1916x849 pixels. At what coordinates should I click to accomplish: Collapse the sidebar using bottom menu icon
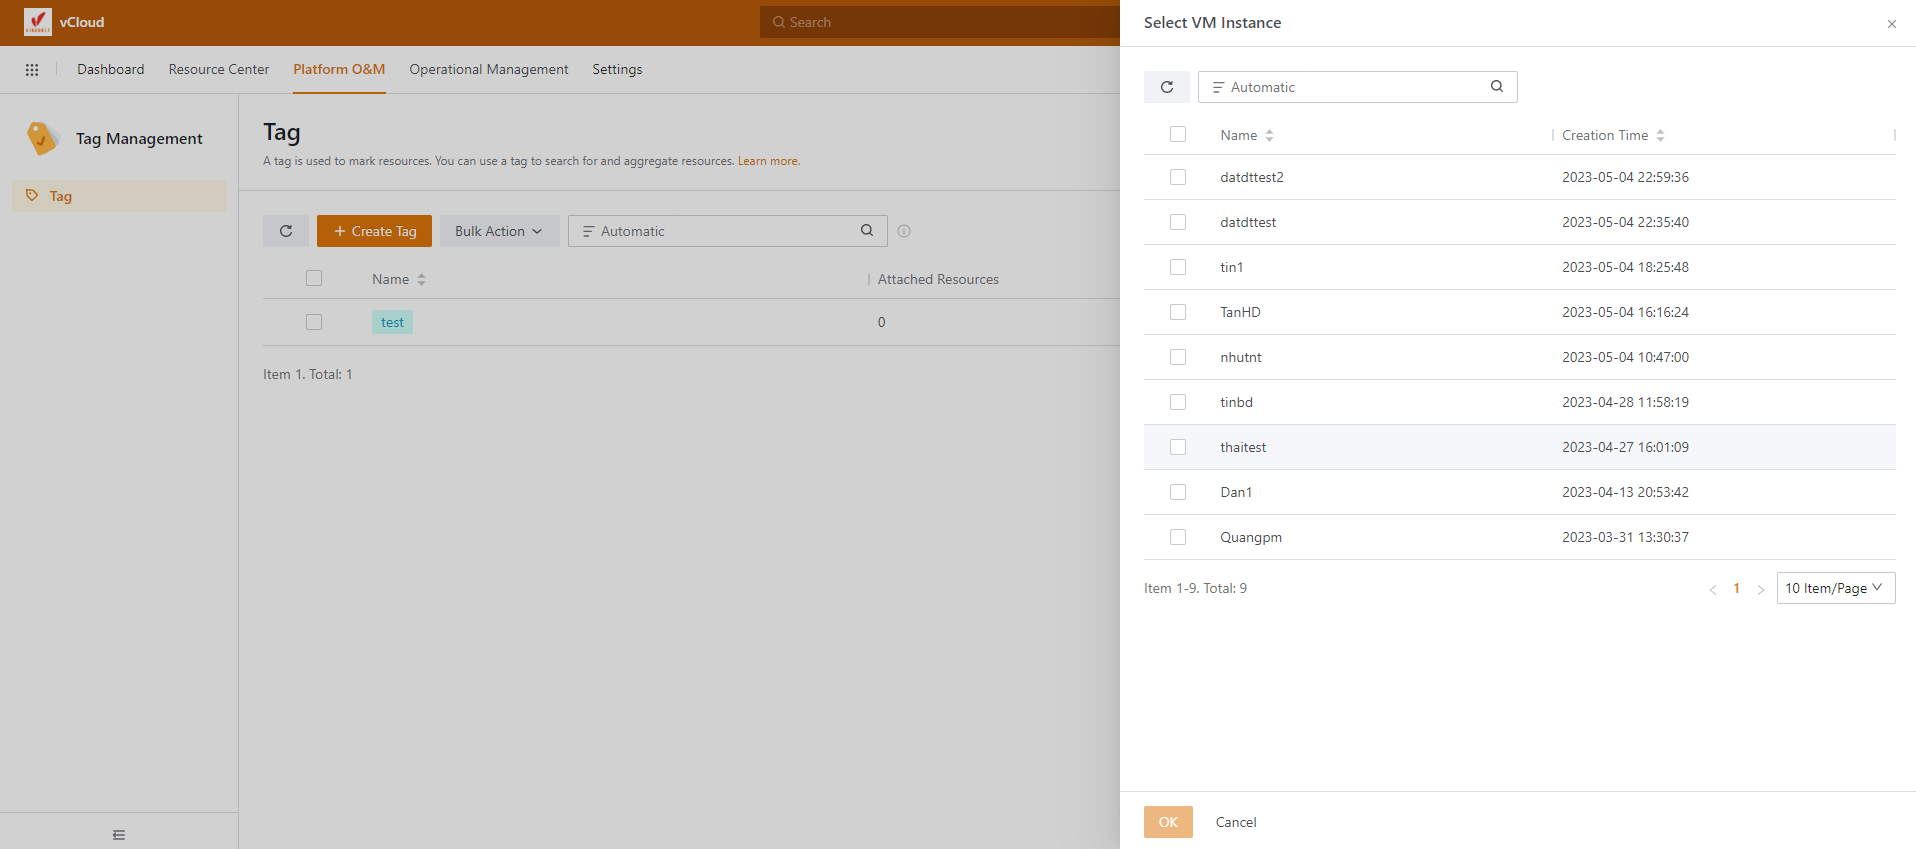click(119, 835)
